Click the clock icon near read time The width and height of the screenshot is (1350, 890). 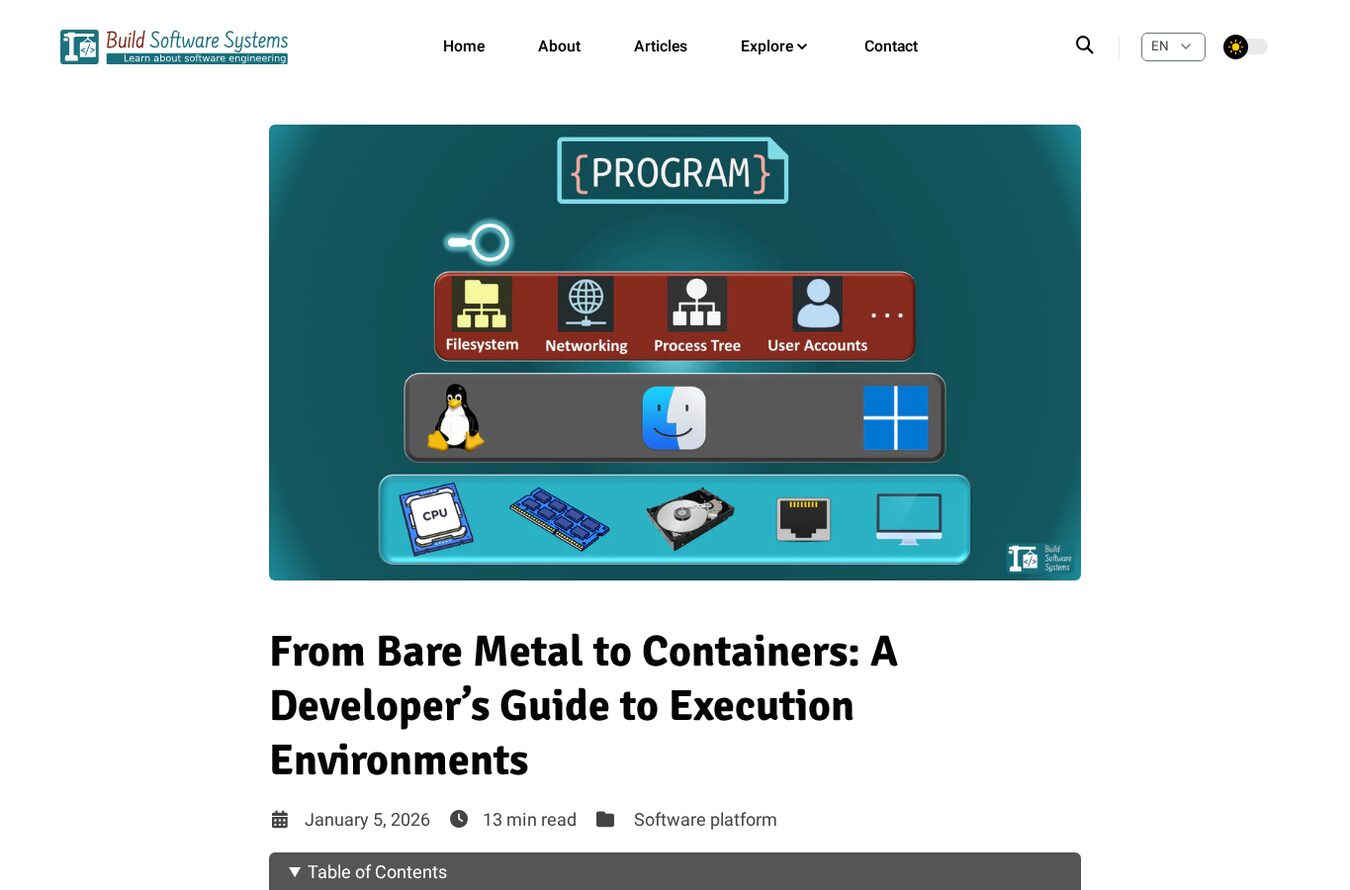point(459,819)
